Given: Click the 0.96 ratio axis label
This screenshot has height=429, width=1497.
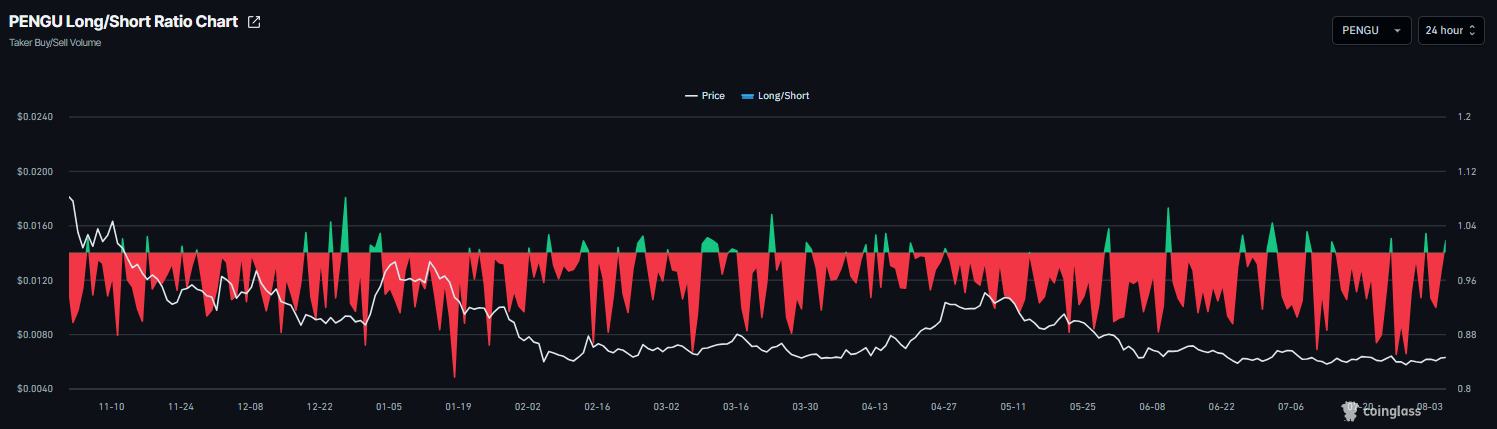Looking at the screenshot, I should click(x=1467, y=280).
